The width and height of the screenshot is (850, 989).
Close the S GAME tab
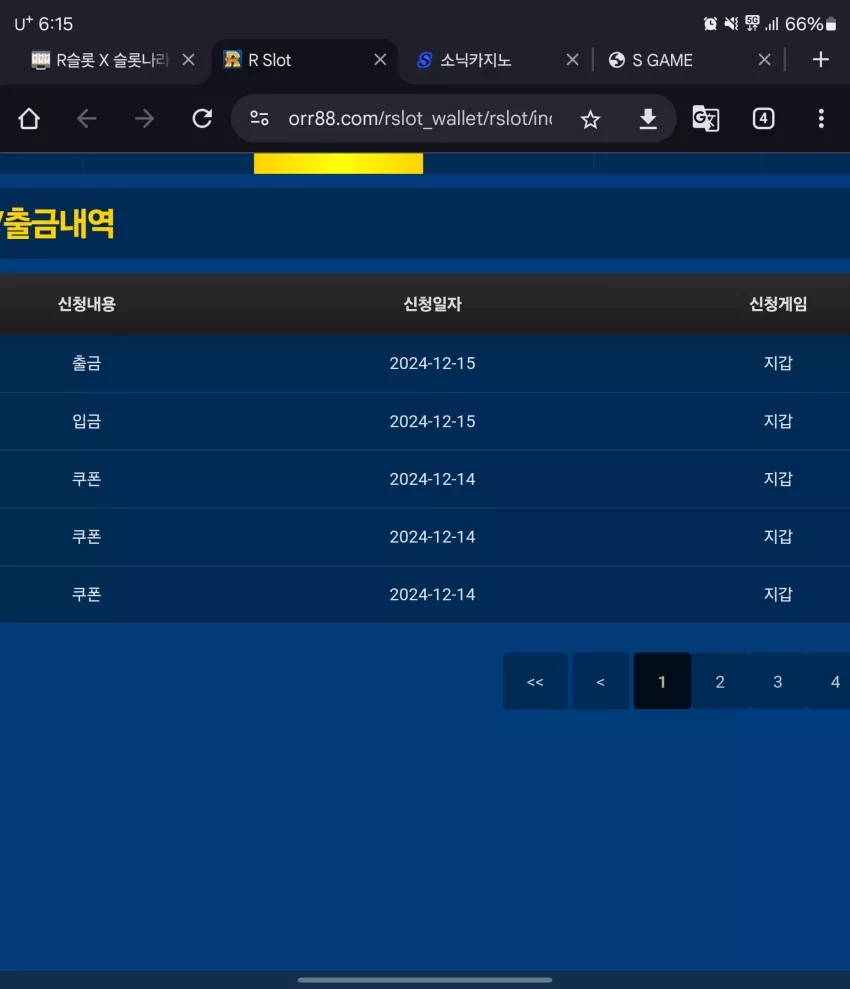764,60
